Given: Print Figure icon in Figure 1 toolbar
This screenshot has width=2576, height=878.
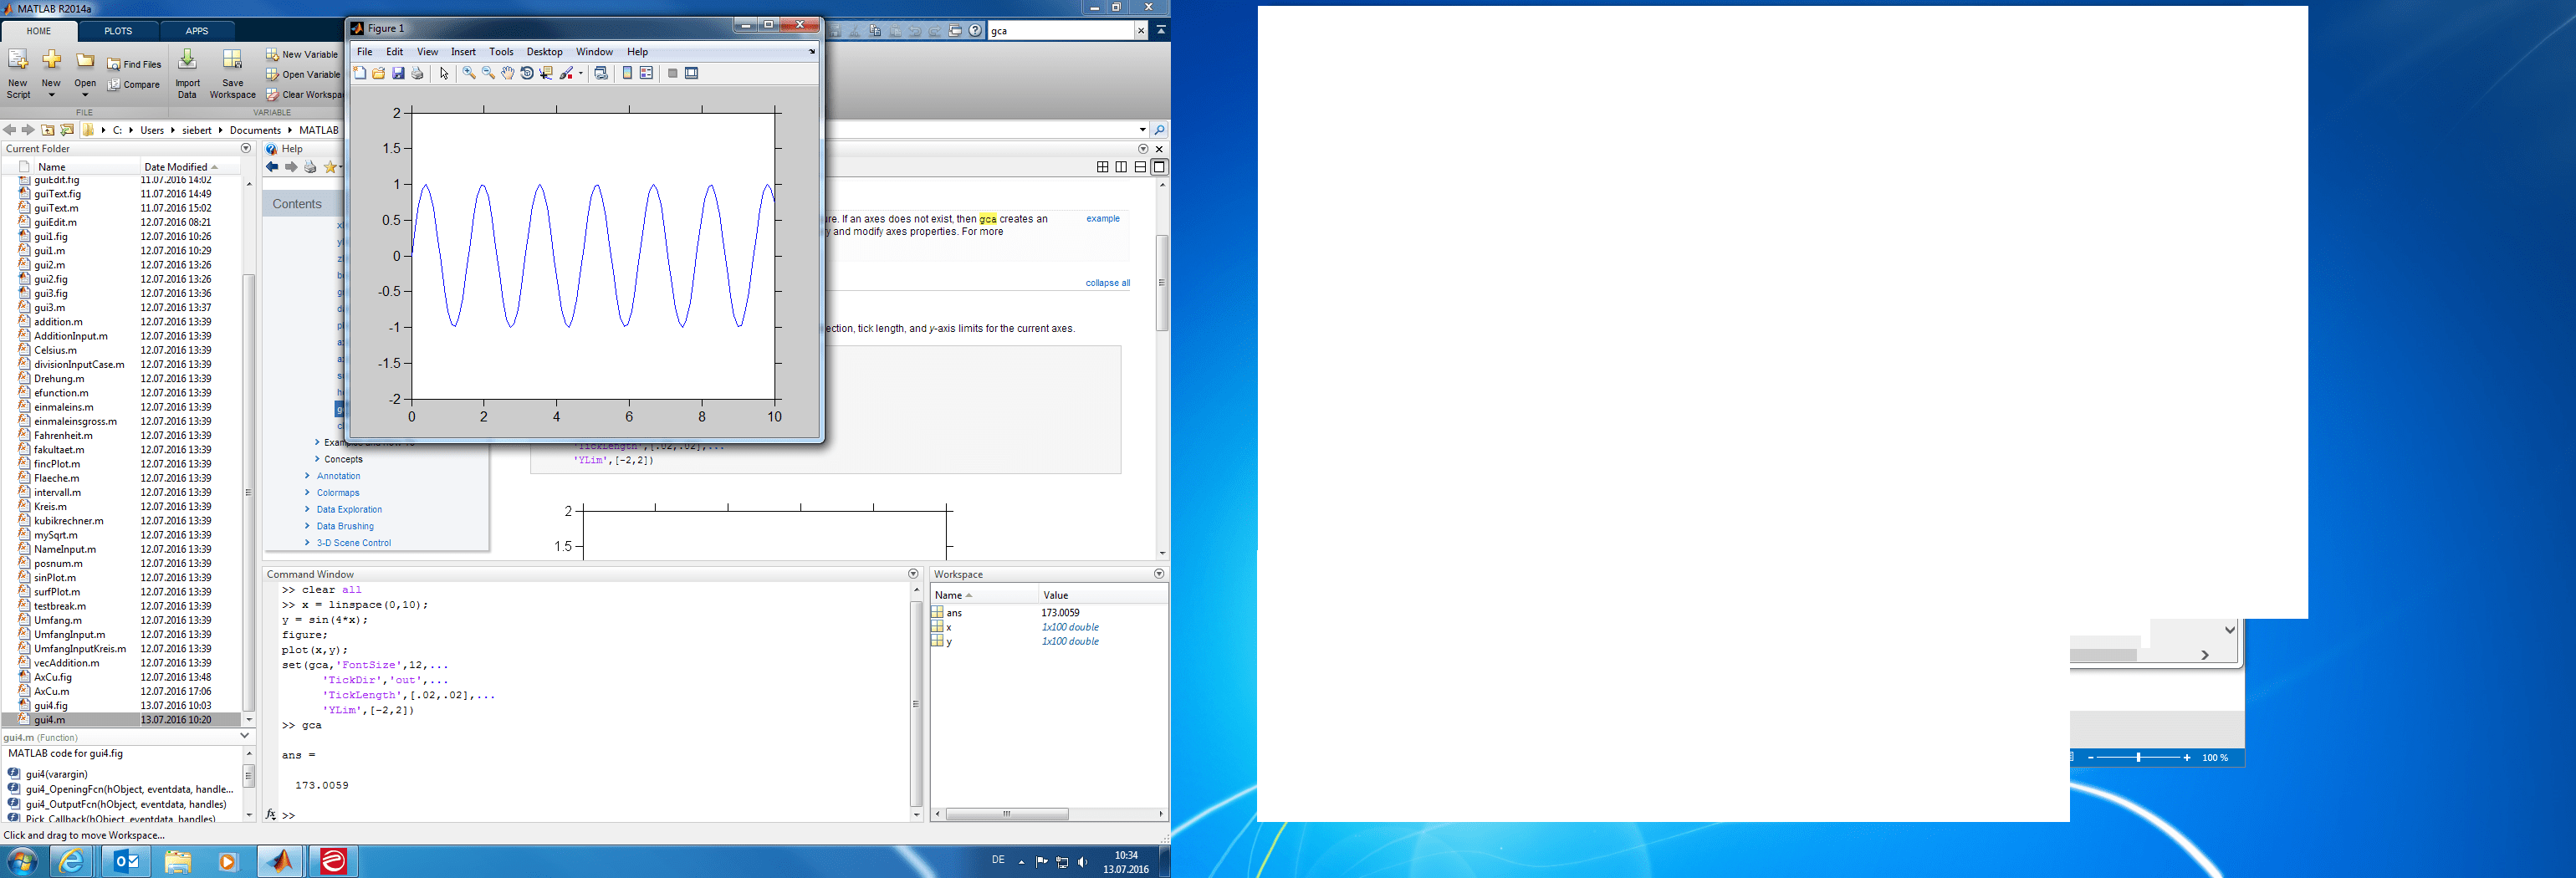Looking at the screenshot, I should [418, 73].
